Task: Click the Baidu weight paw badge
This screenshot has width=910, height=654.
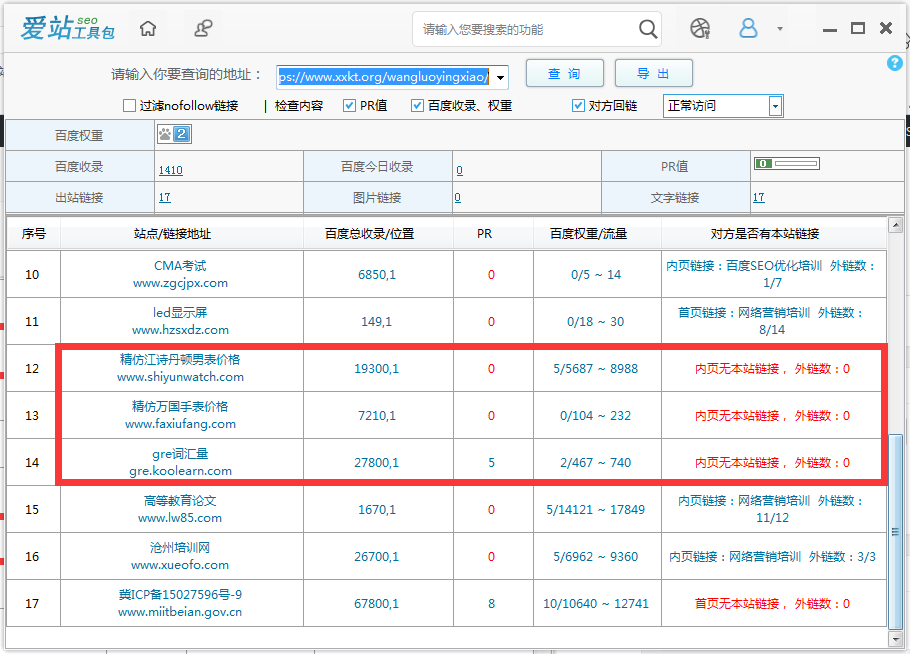Action: (174, 135)
